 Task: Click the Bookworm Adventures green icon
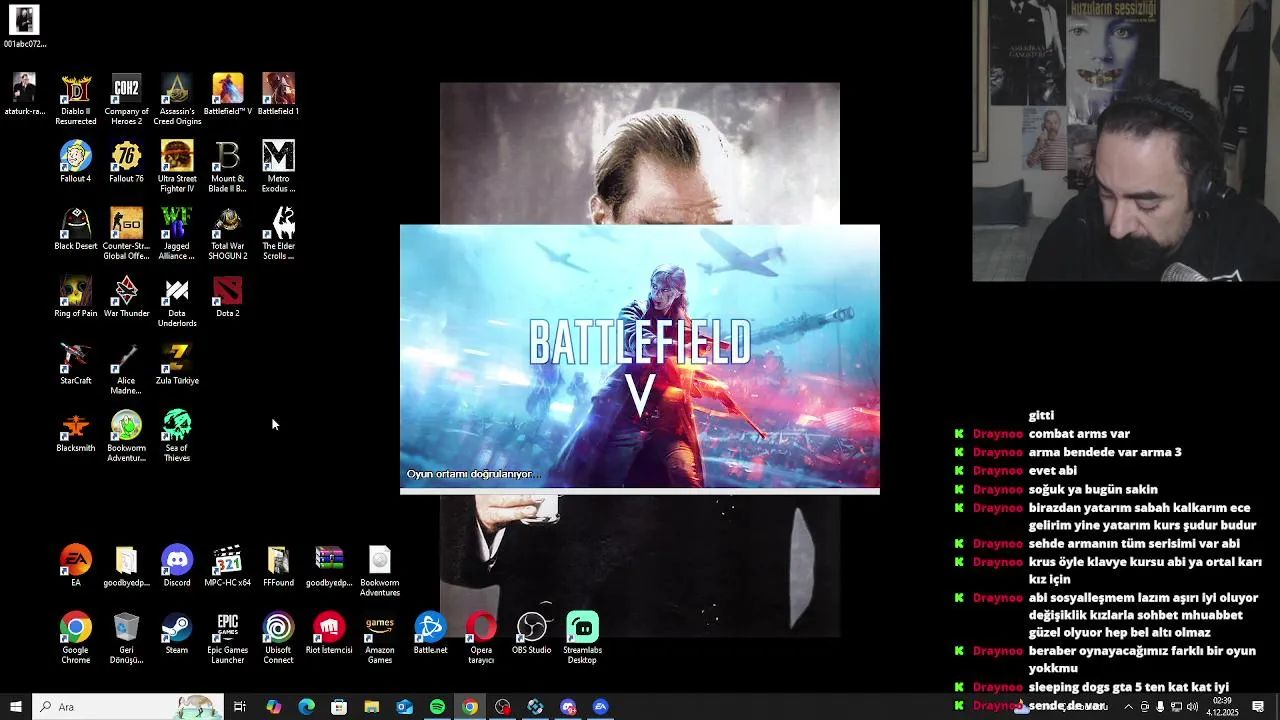click(126, 435)
